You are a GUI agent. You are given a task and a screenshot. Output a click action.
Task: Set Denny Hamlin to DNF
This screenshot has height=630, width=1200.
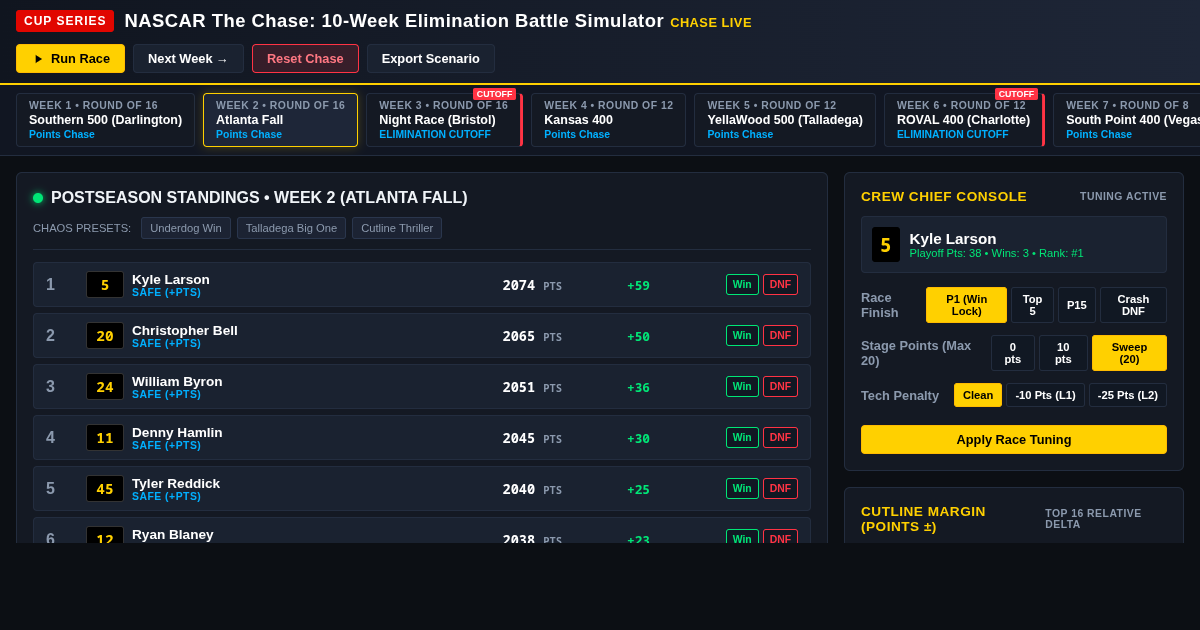click(780, 438)
